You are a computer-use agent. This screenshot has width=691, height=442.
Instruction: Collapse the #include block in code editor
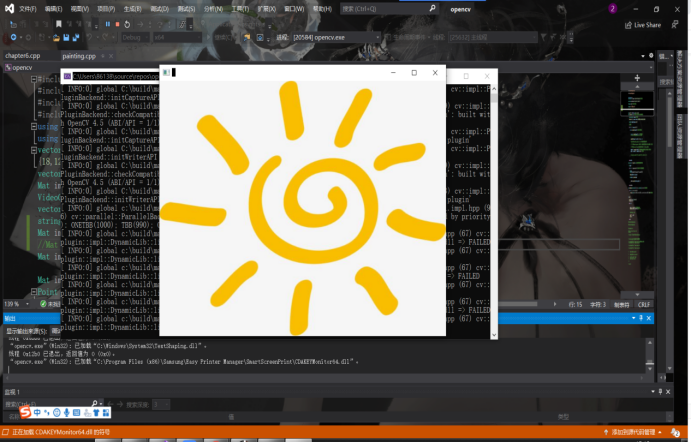pyautogui.click(x=33, y=79)
